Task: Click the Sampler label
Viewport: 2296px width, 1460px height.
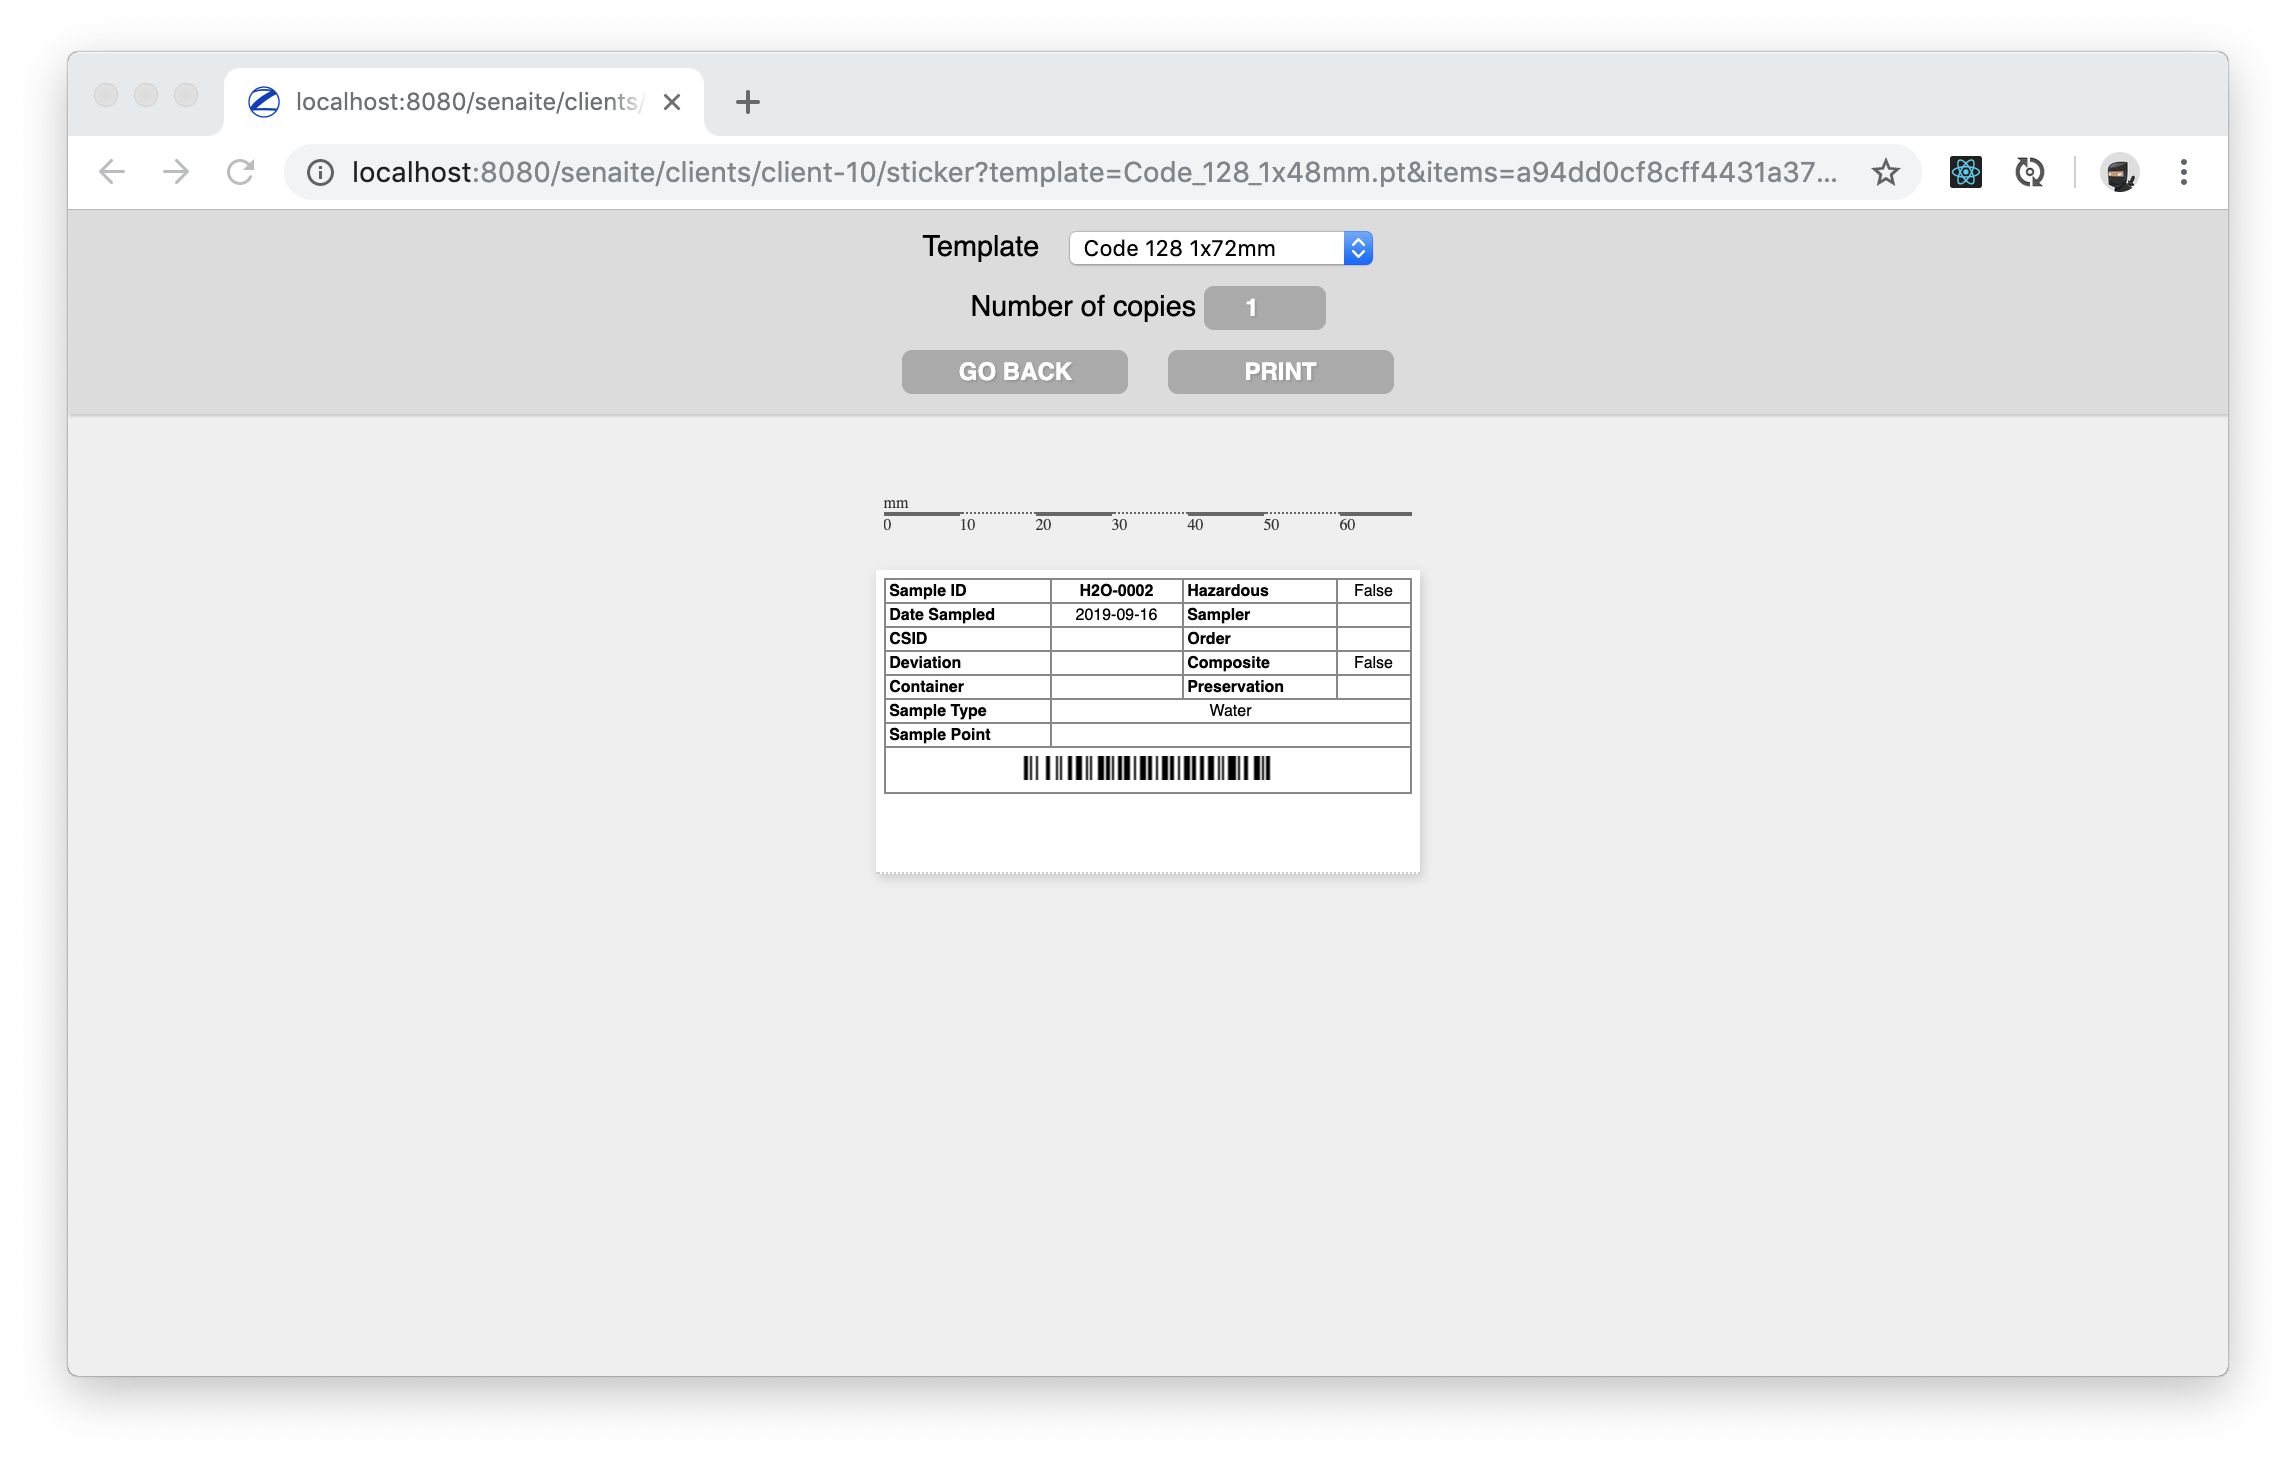Action: (1218, 614)
